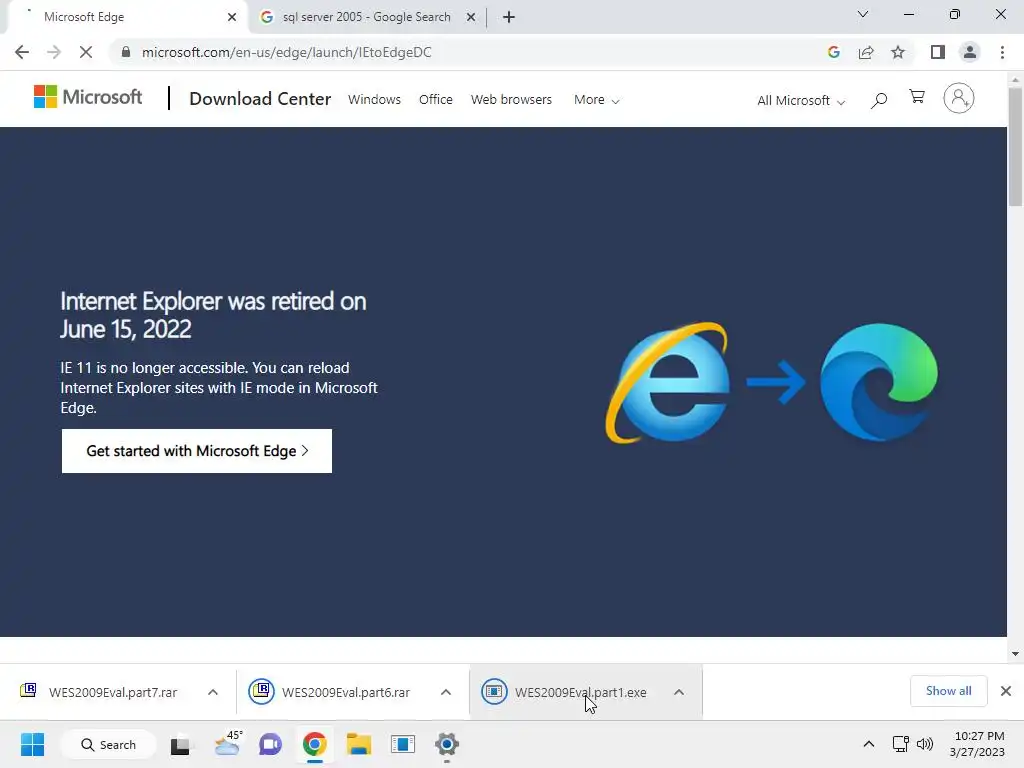Open the Windows Start menu
Image resolution: width=1024 pixels, height=768 pixels.
(x=32, y=744)
